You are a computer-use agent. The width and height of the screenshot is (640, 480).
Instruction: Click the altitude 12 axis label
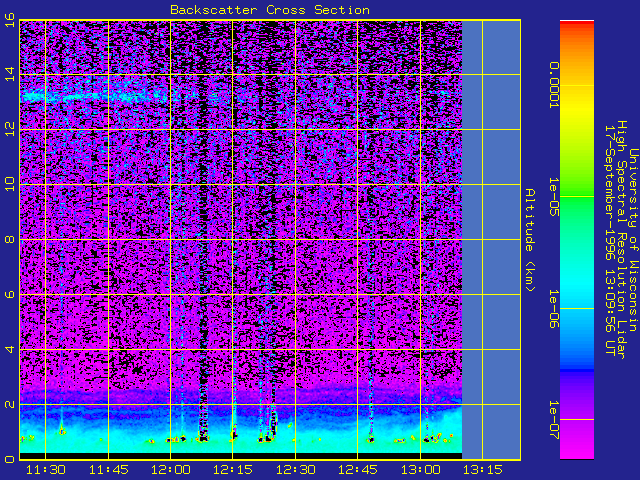(10, 129)
